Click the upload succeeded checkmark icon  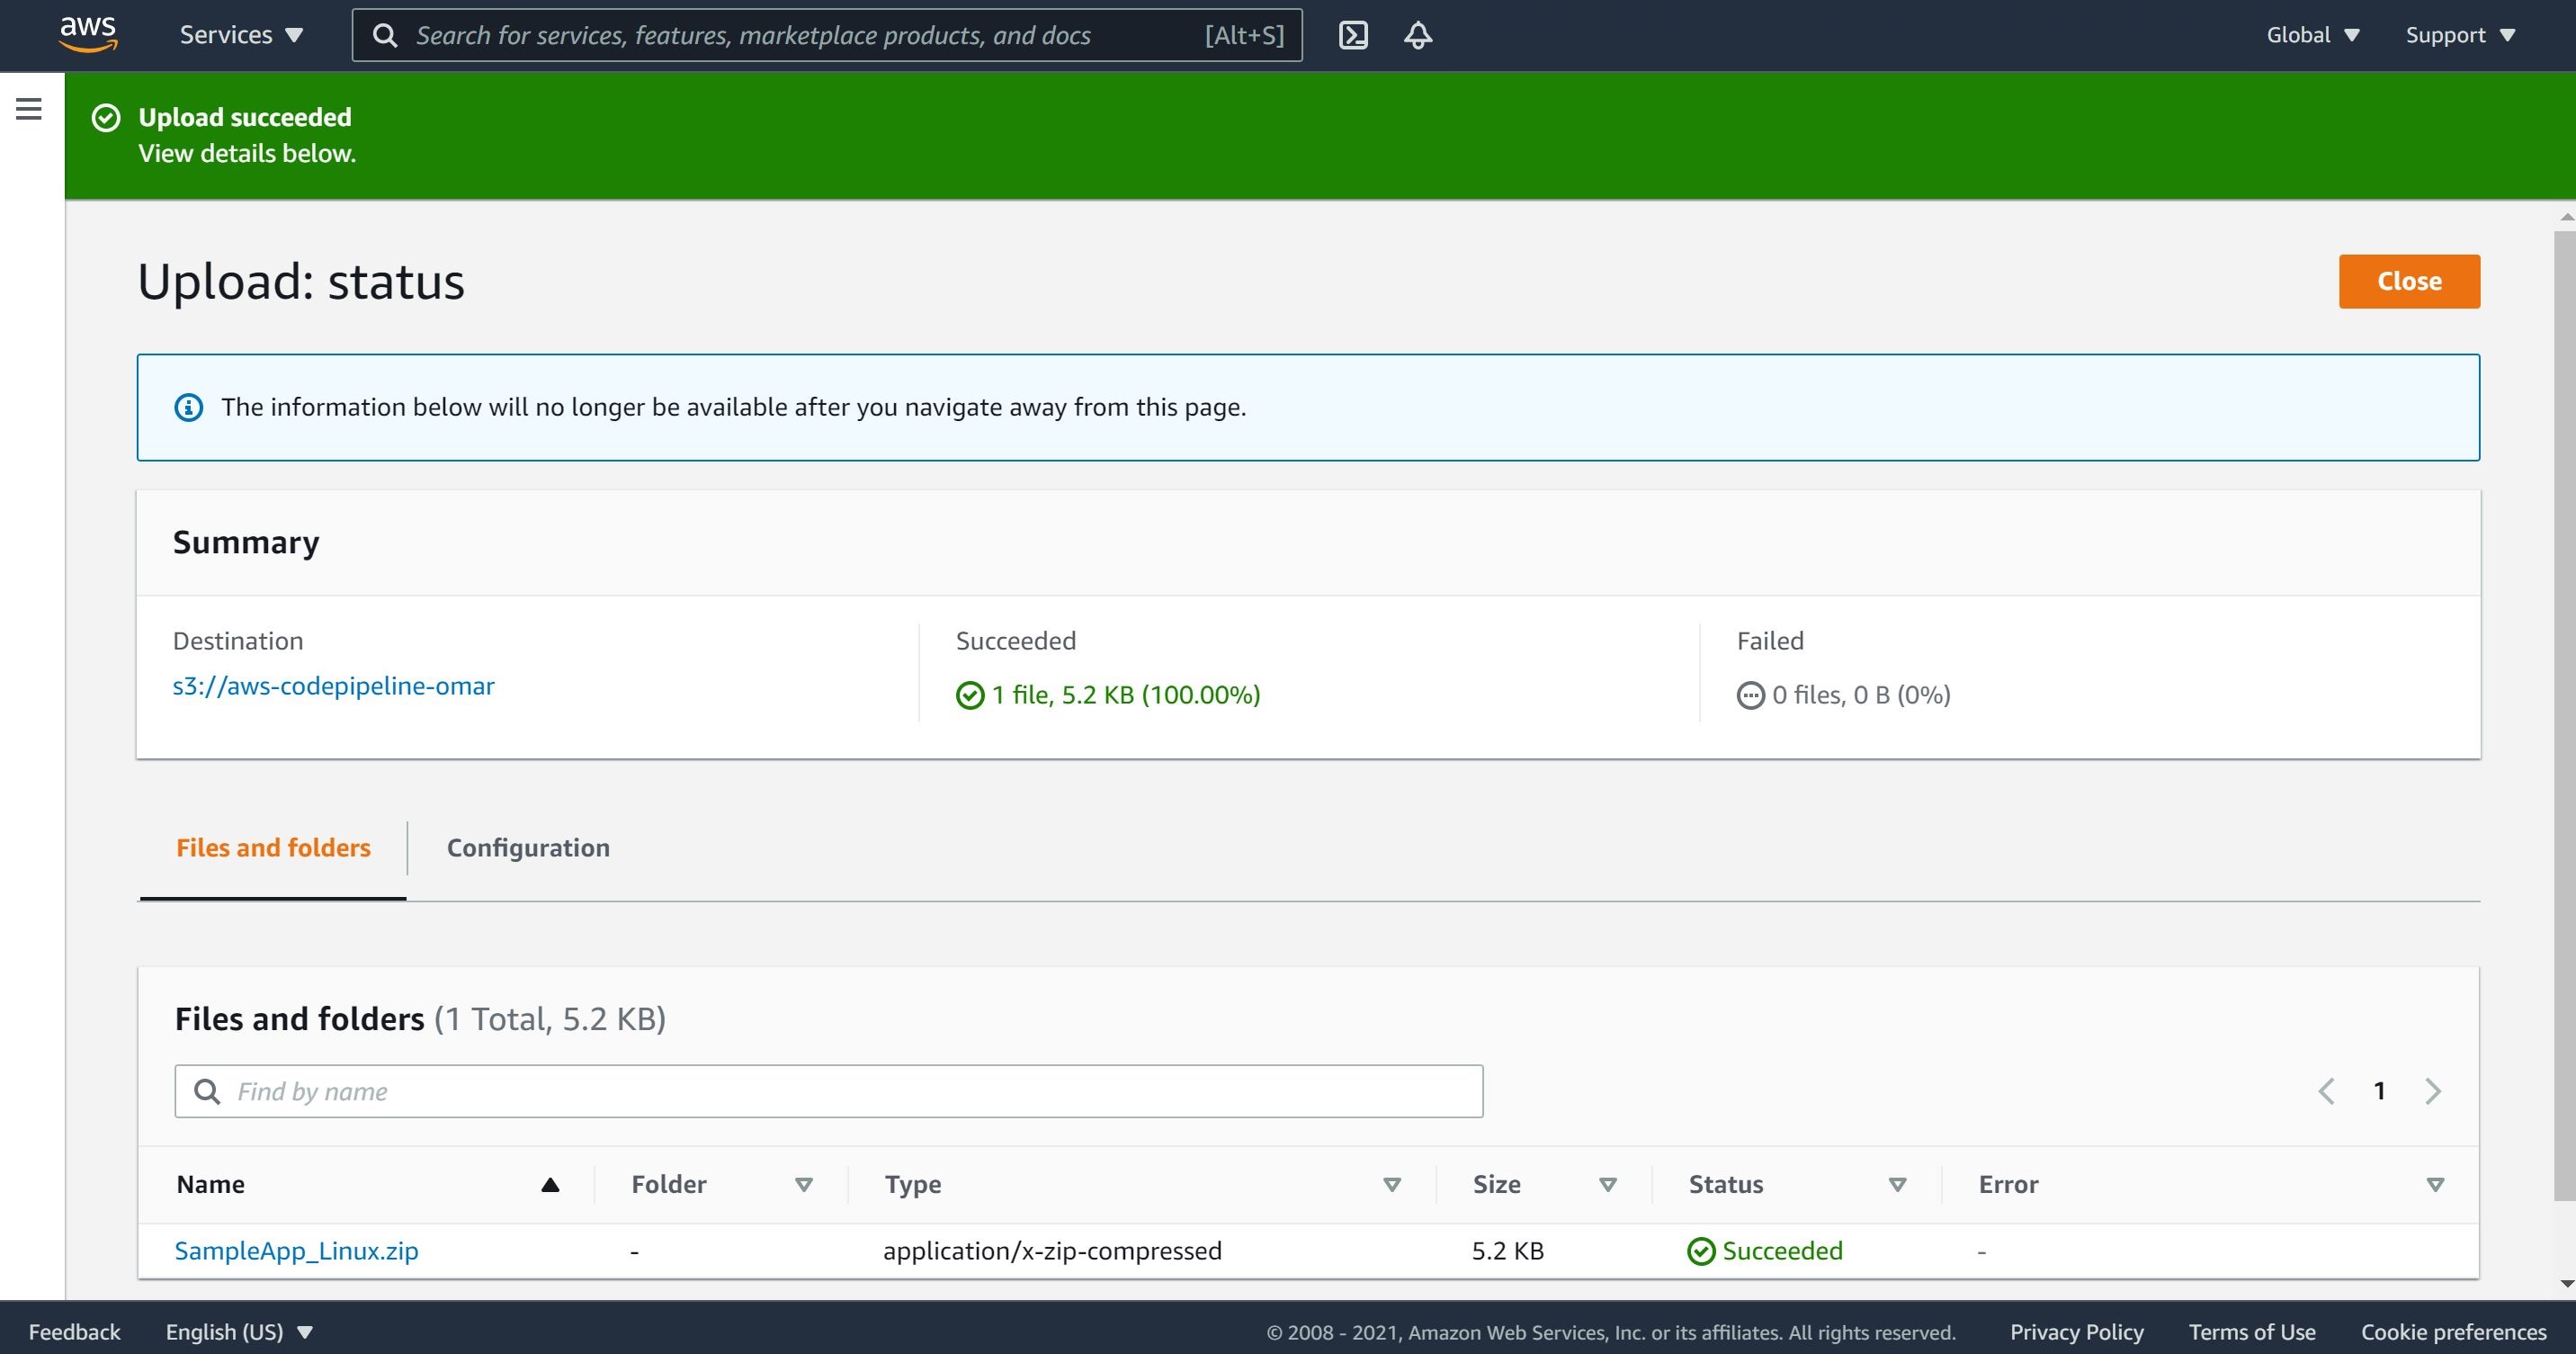[105, 116]
